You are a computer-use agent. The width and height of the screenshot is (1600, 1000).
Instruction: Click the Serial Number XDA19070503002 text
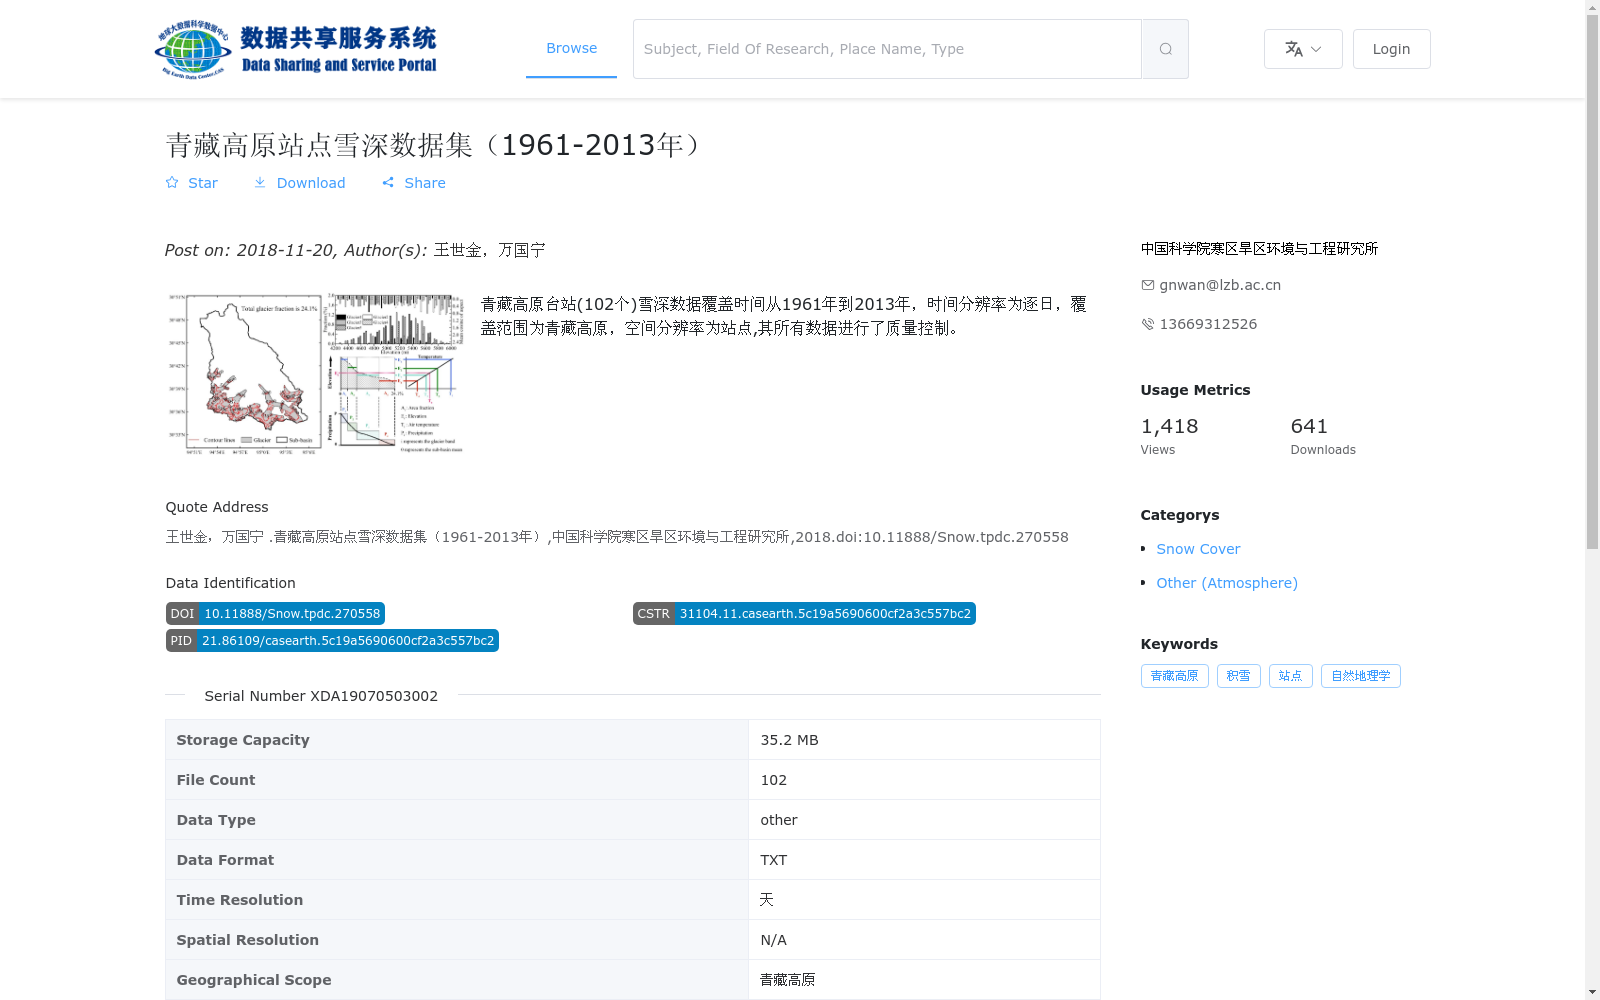[x=321, y=696]
